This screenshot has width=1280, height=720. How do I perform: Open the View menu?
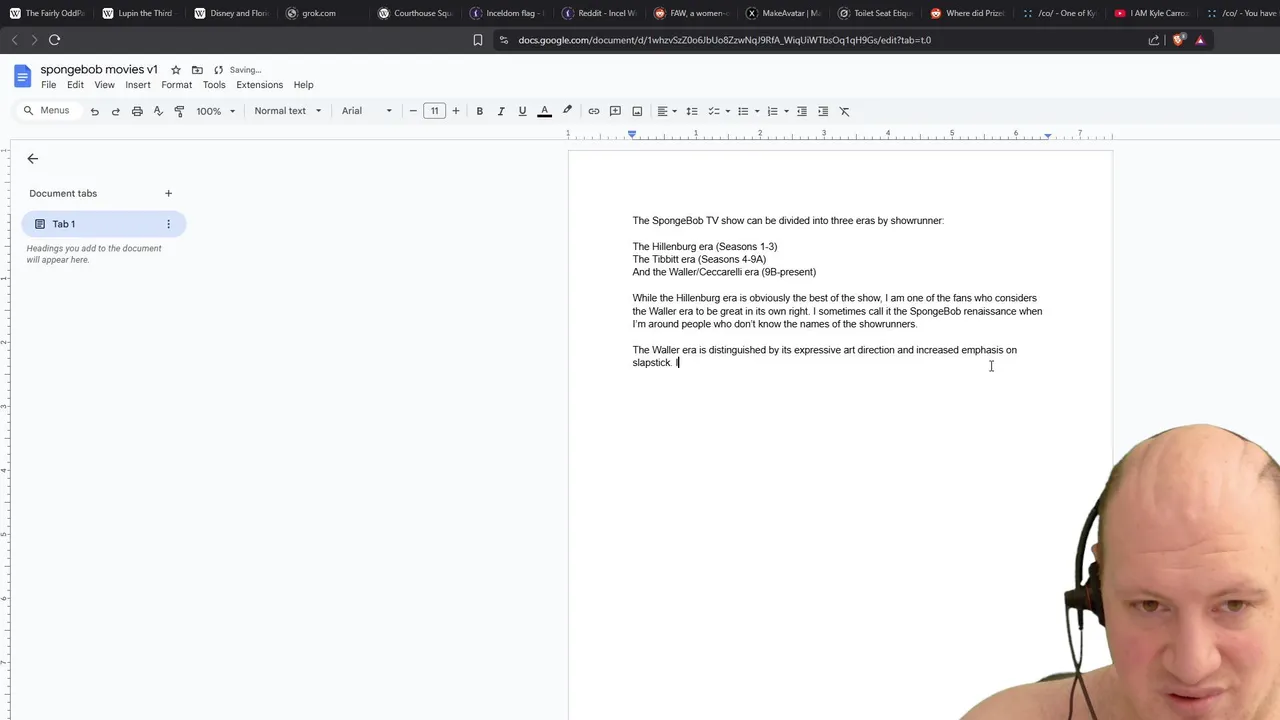tap(104, 85)
